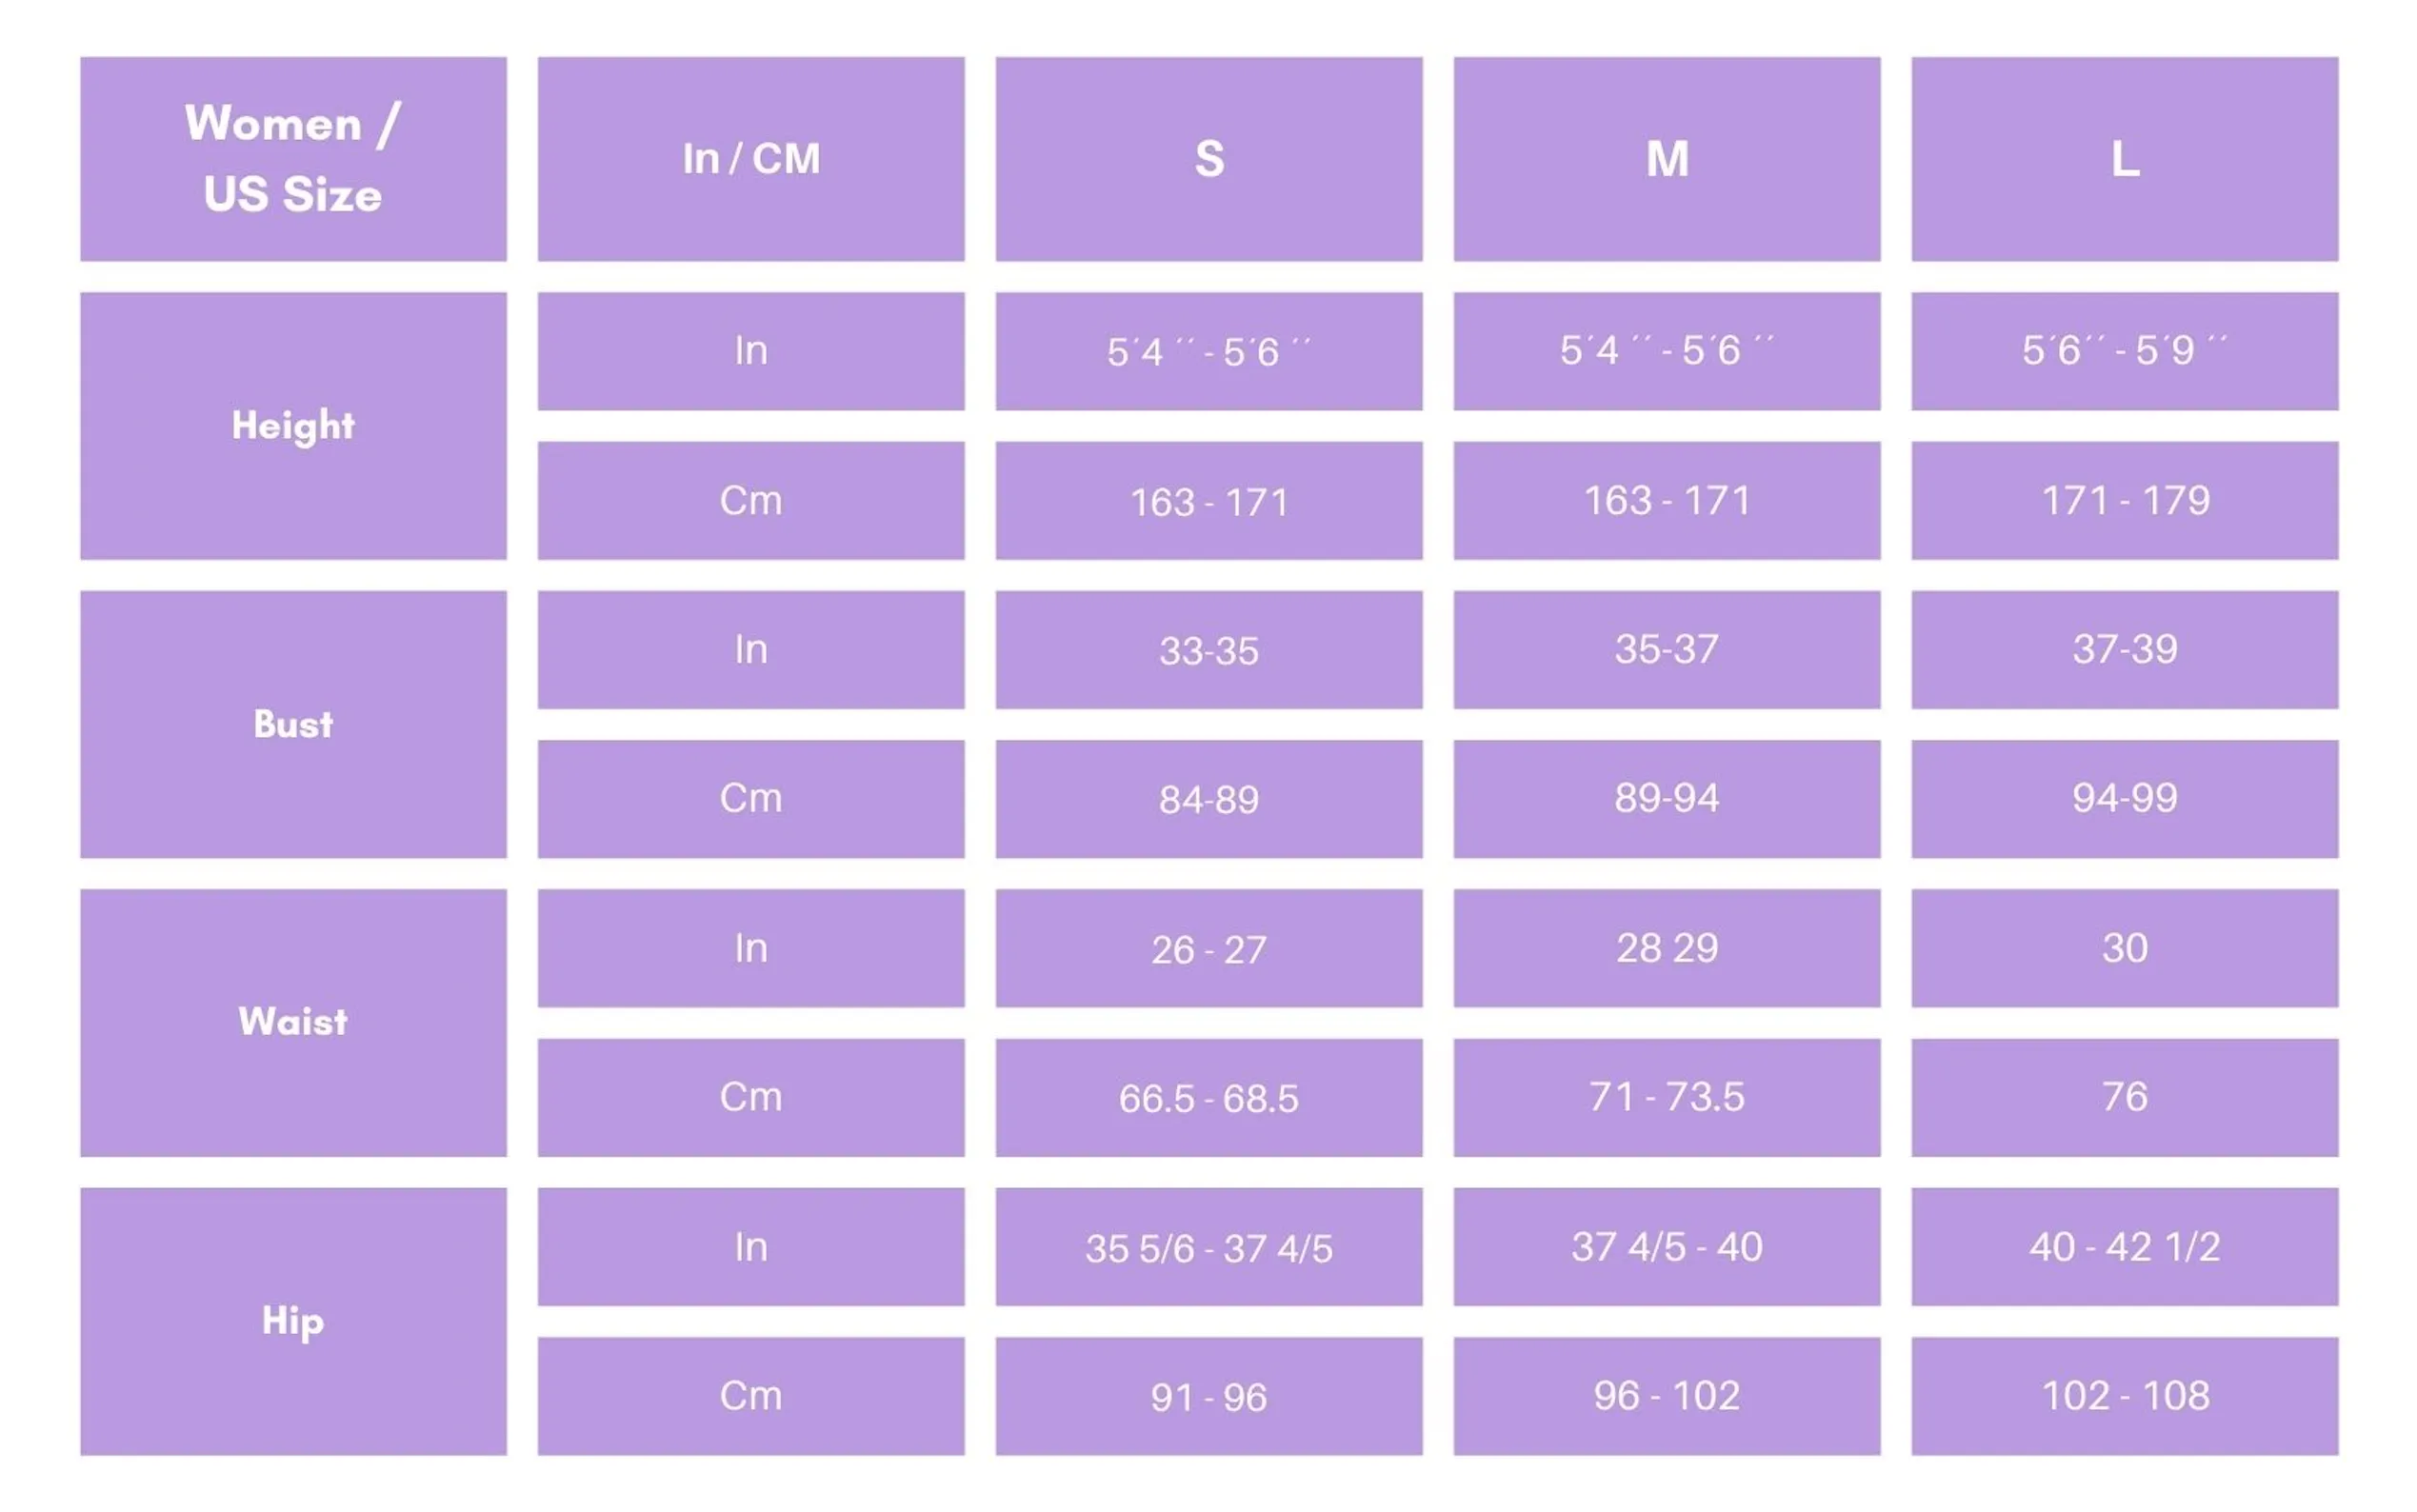
Task: Select the In / CM header cell
Action: pyautogui.click(x=751, y=159)
